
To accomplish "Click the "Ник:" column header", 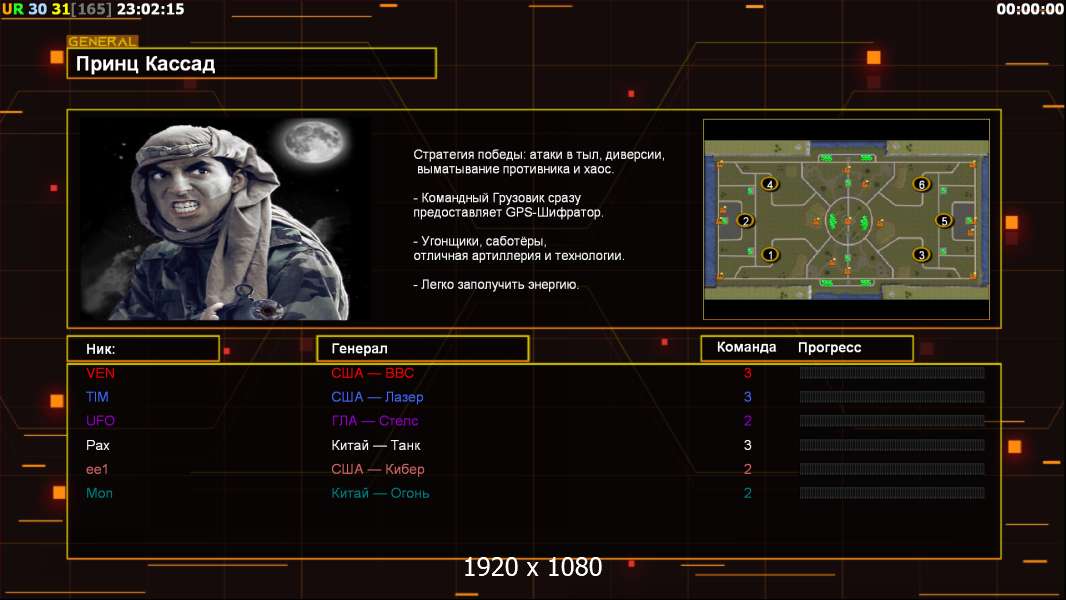I will click(143, 349).
